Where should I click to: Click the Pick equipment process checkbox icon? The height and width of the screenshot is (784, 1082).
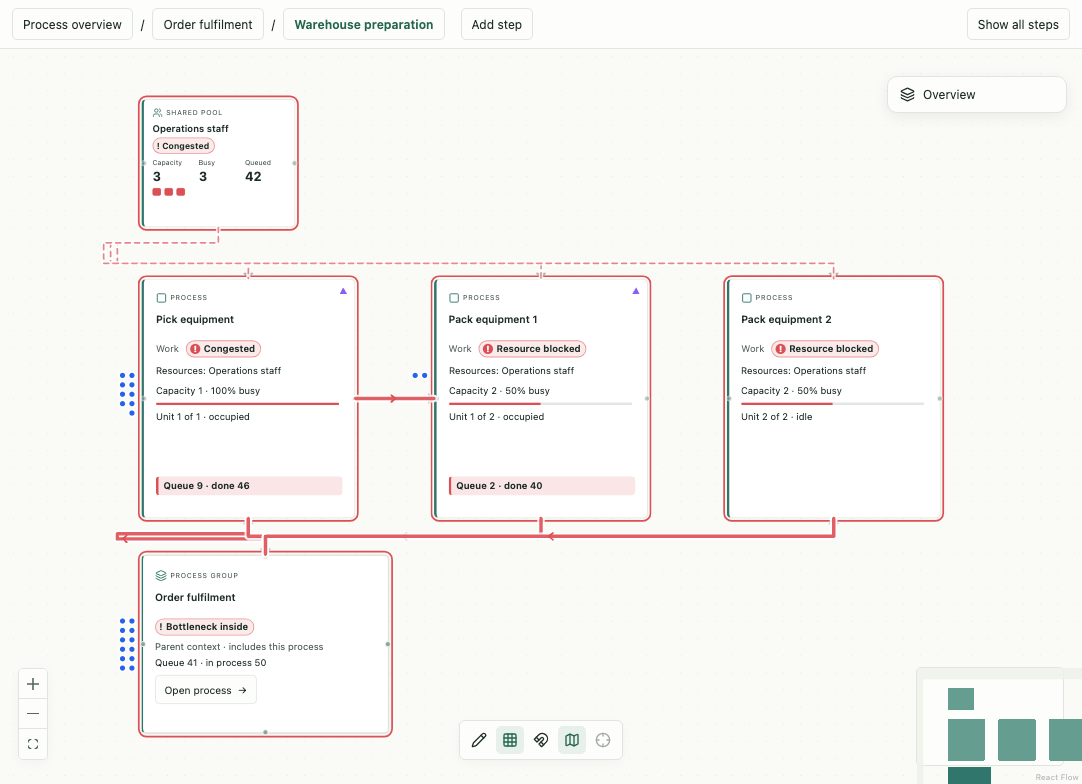coord(161,297)
